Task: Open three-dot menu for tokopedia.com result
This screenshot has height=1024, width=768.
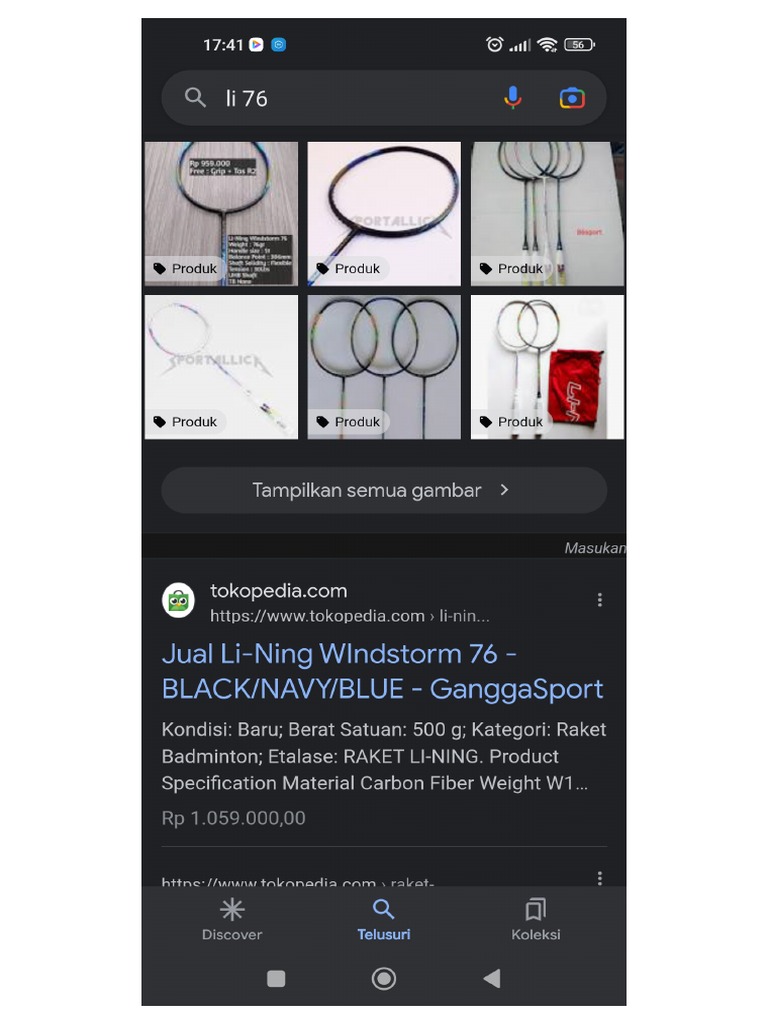Action: coord(600,600)
